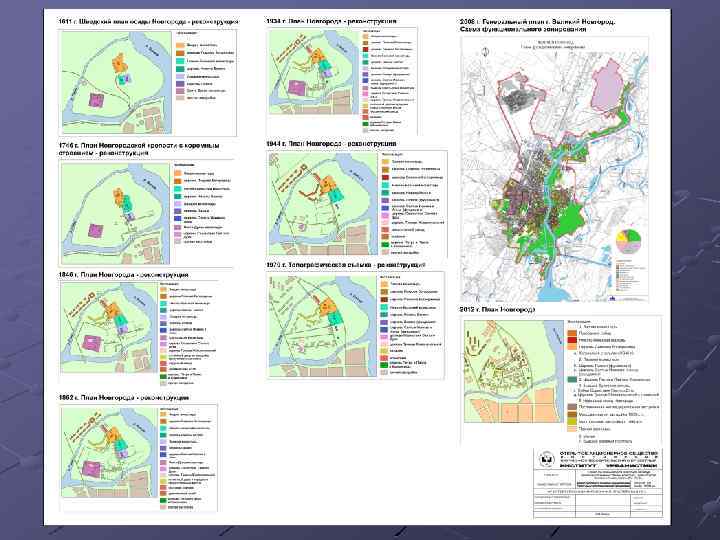Screen dimensions: 720x540
Task: Pick the turquoise swatch in the 1611 legend
Action: [180, 61]
